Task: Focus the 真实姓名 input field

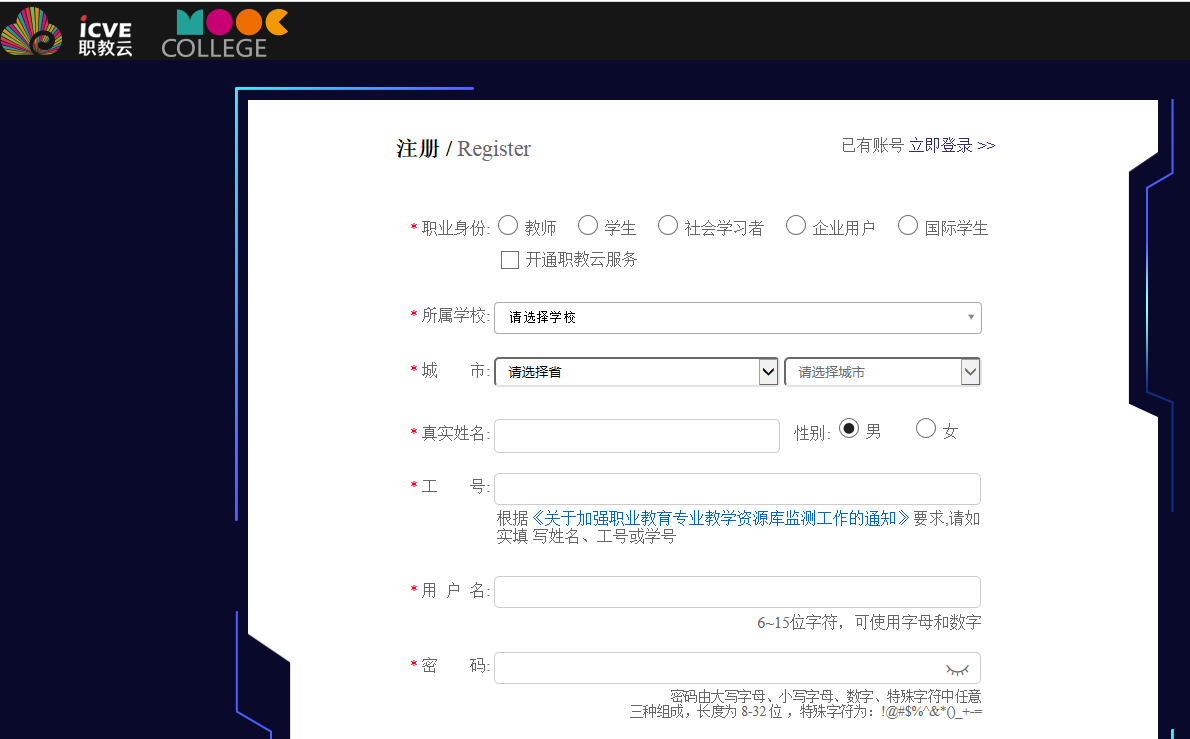Action: coord(637,436)
